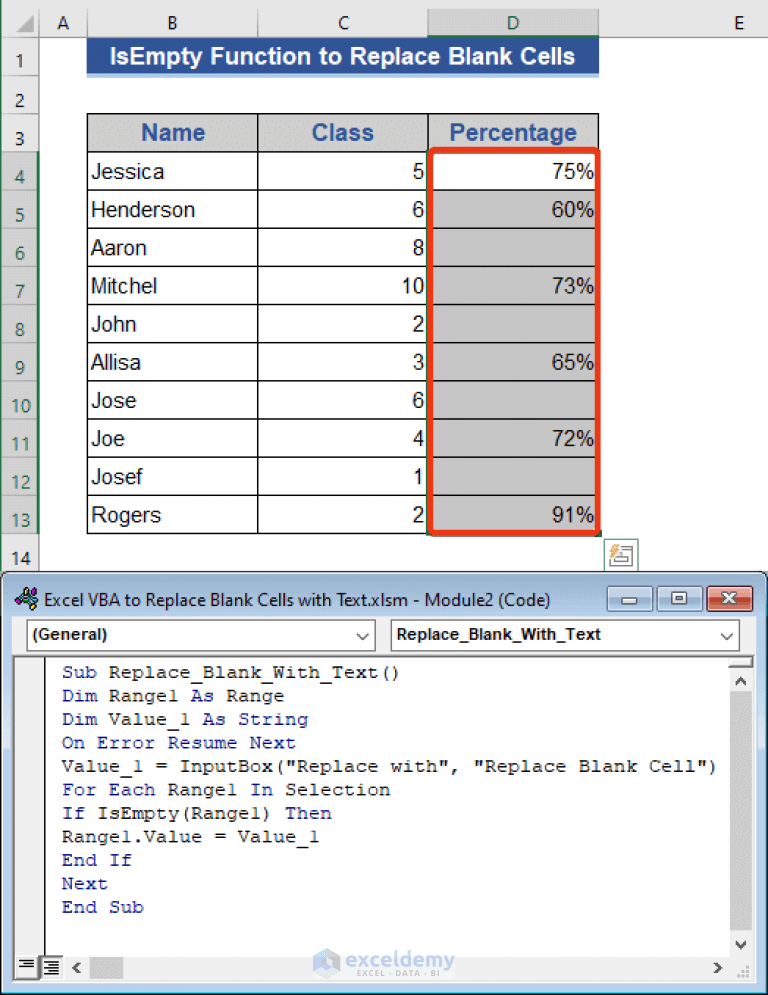Click the Quick Analysis icon below the selection
The height and width of the screenshot is (995, 768).
point(621,555)
